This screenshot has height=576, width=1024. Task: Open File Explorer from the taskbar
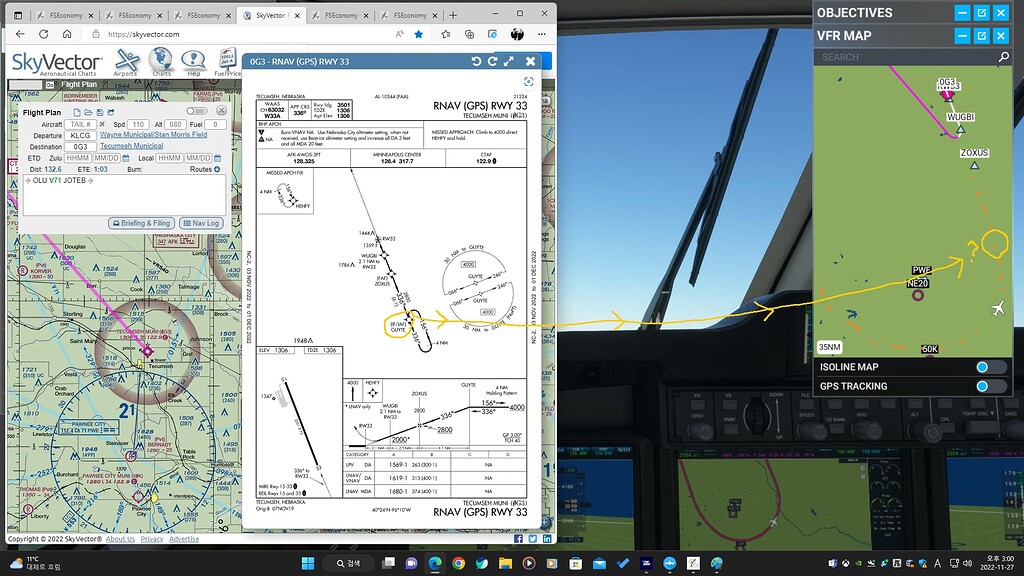505,563
